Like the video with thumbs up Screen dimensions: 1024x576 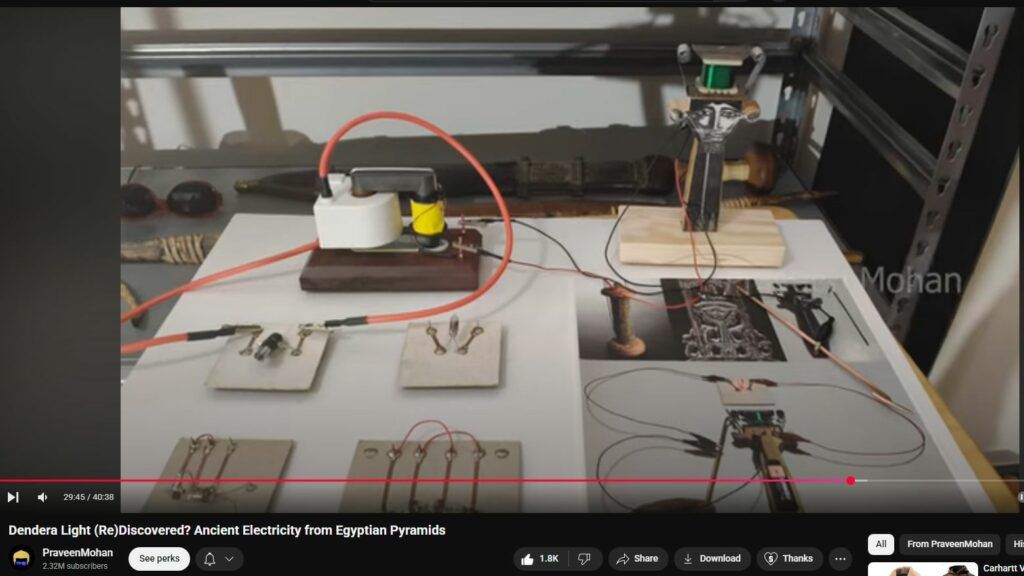[540, 559]
